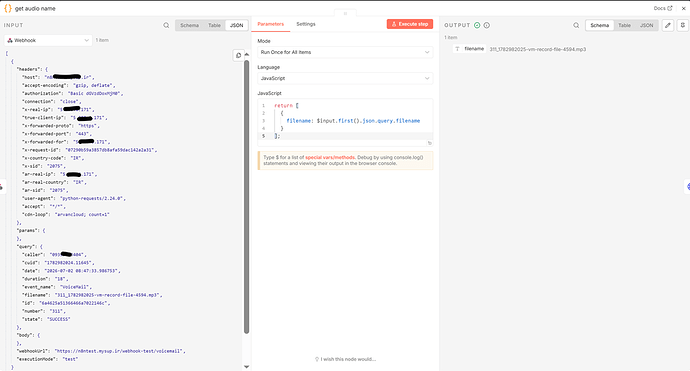Click the input panel scrollbar up arrow
This screenshot has height=371, width=690.
coord(246,55)
